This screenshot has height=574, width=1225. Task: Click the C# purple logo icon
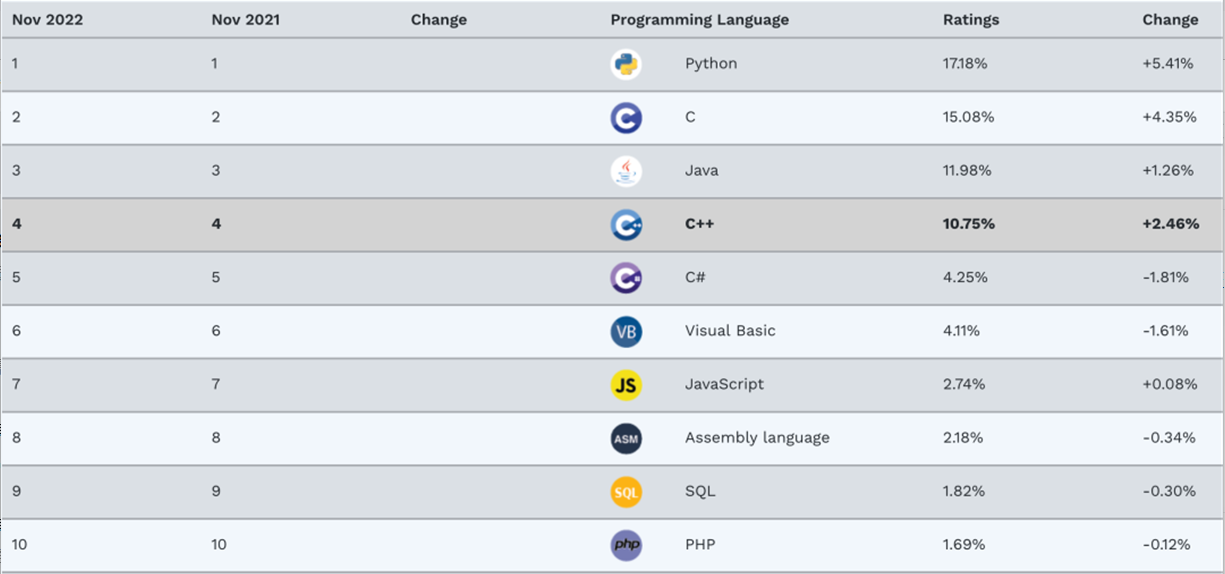pos(626,278)
